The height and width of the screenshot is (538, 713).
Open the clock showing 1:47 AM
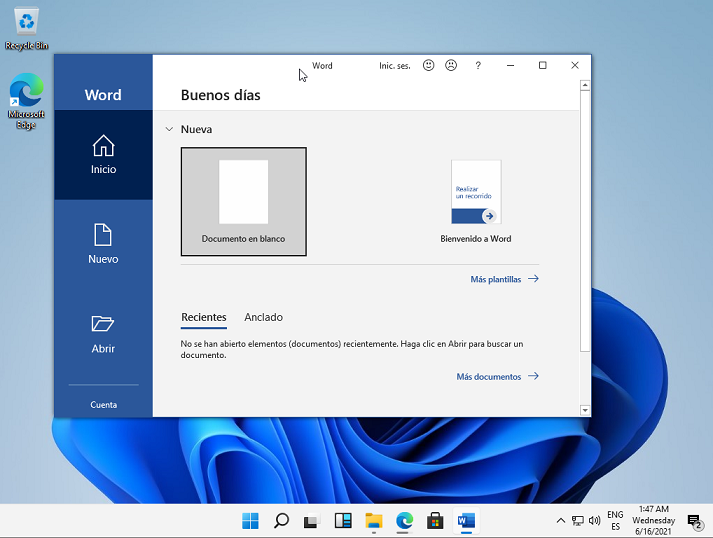[653, 521]
